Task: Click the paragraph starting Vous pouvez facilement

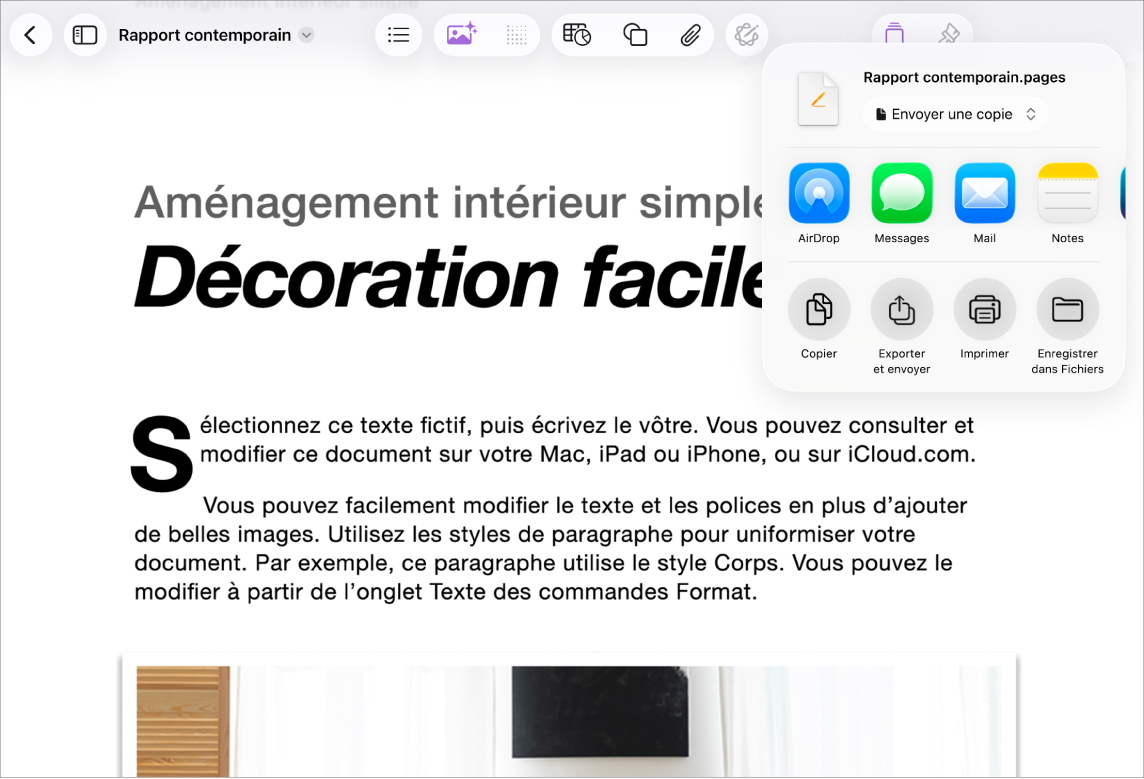Action: point(551,549)
